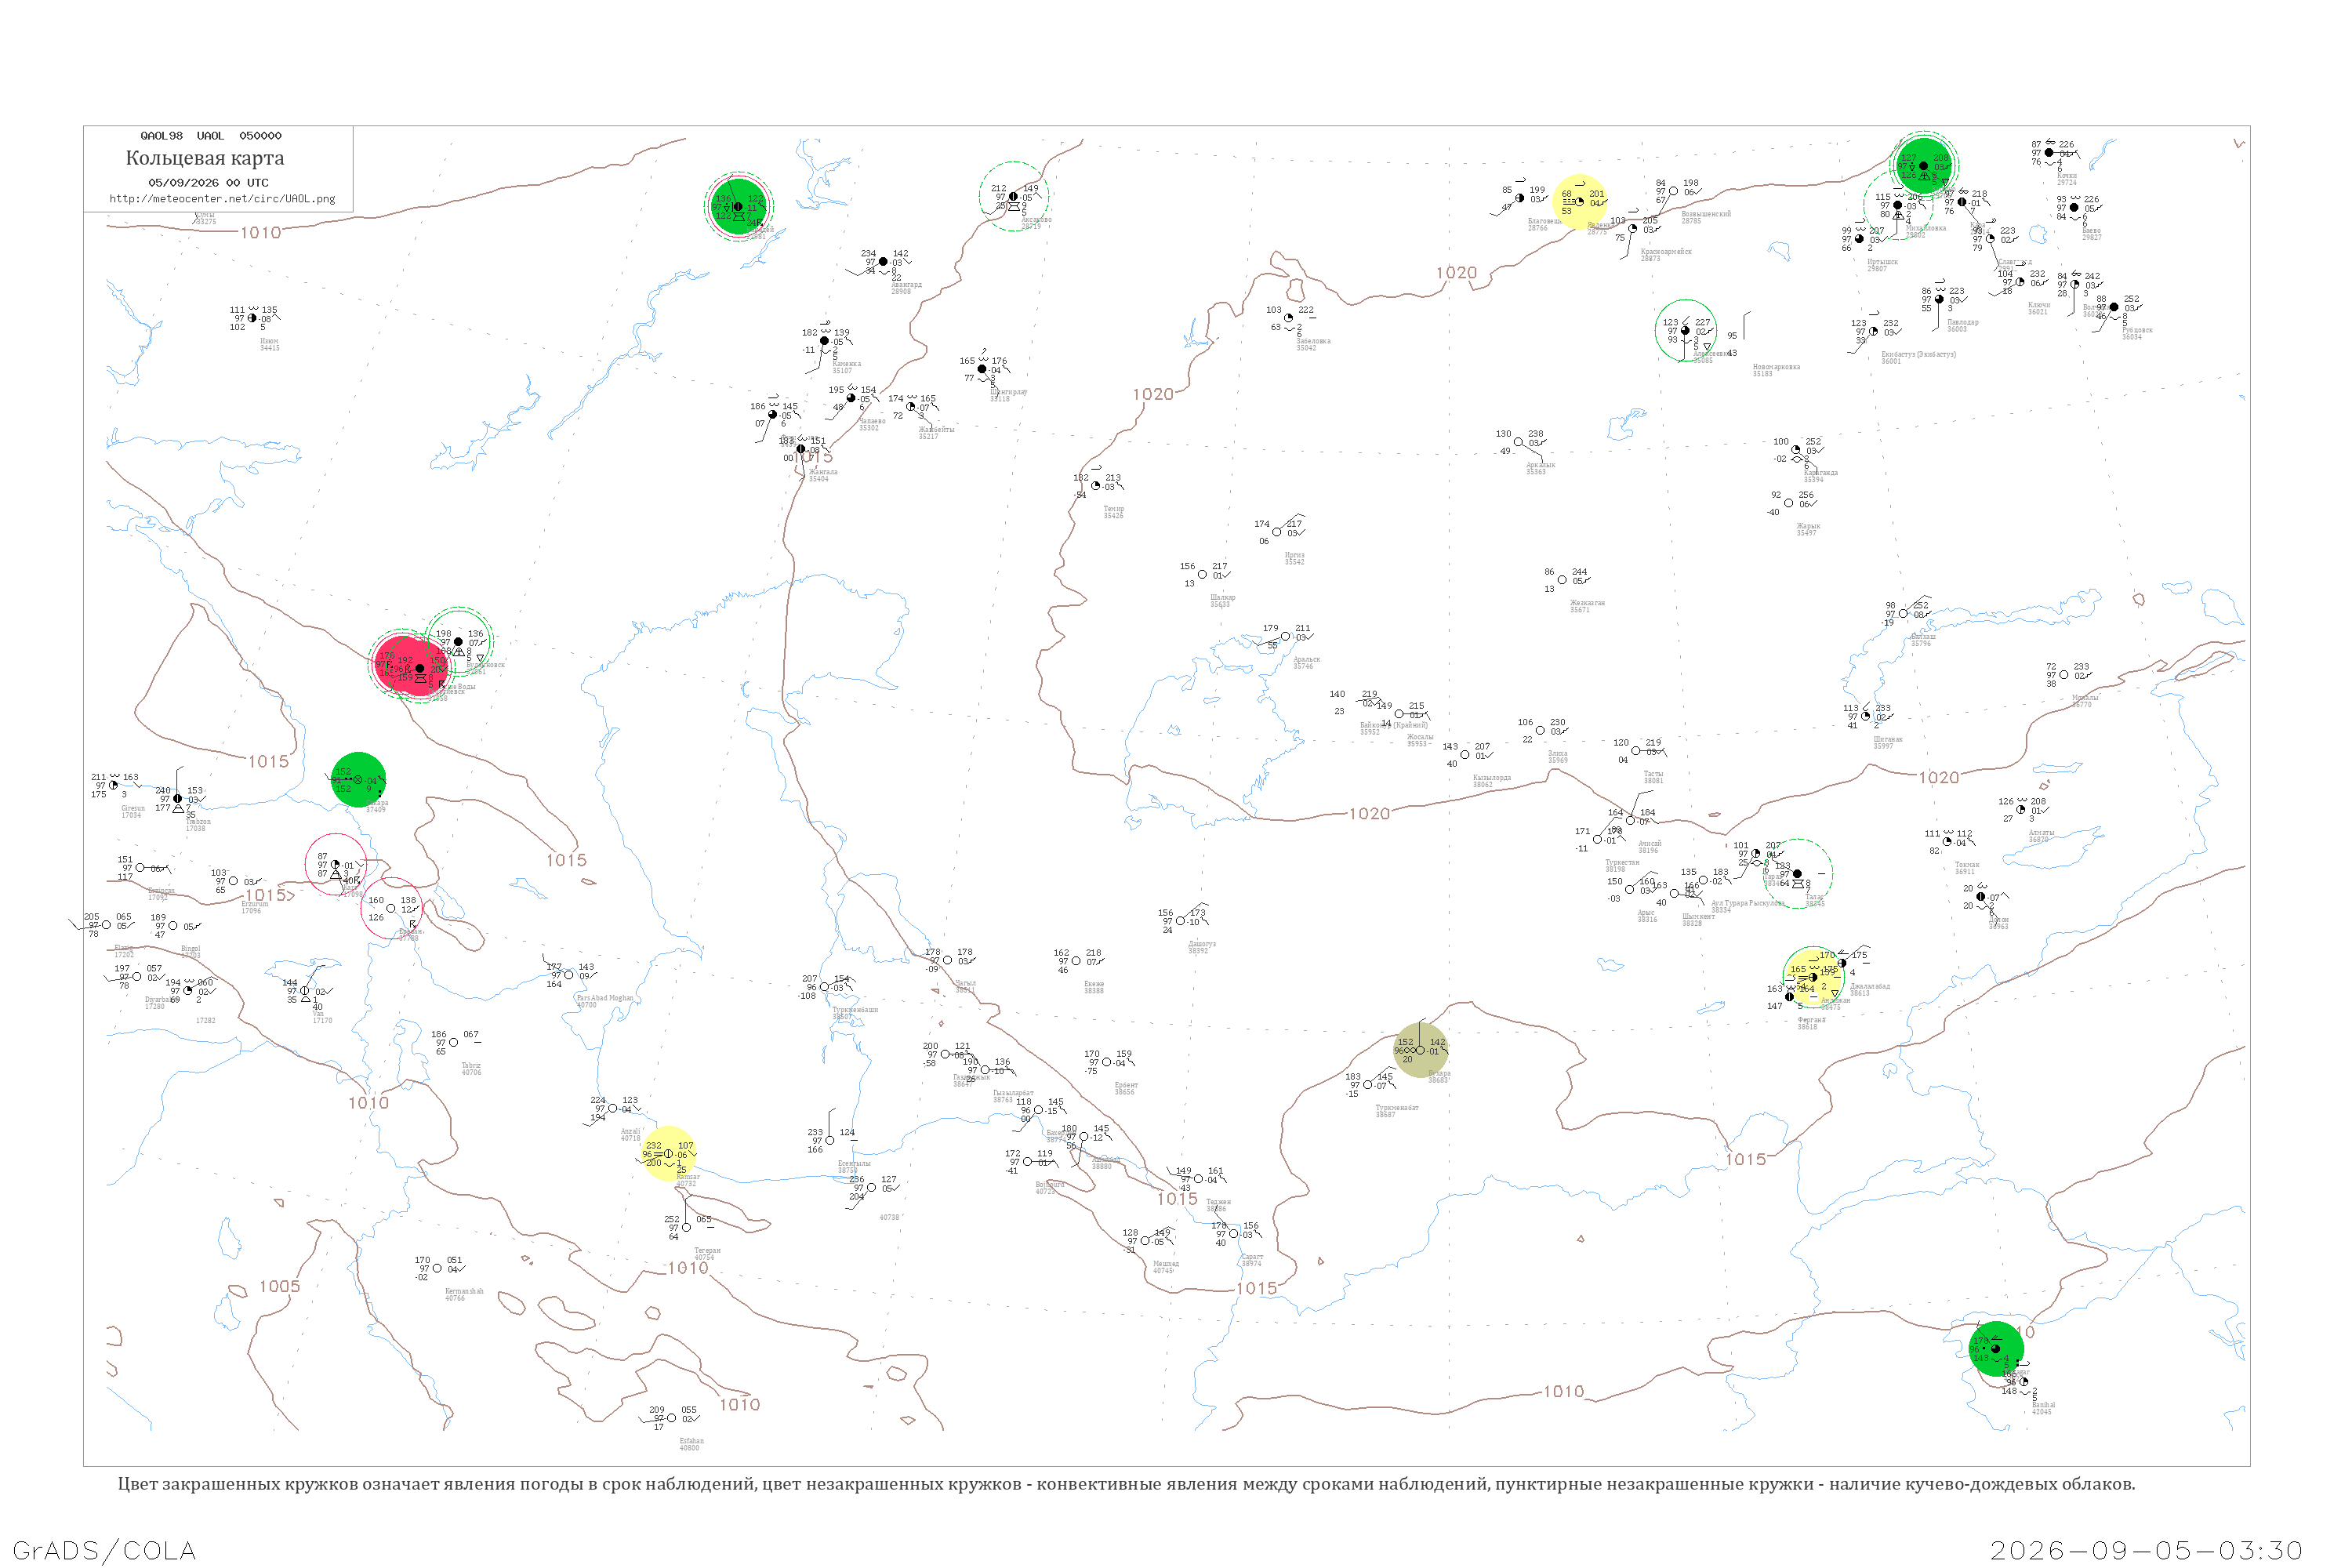Image resolution: width=2352 pixels, height=1568 pixels.
Task: Click the dashed green circle around Аксаково station
Action: click(1014, 196)
